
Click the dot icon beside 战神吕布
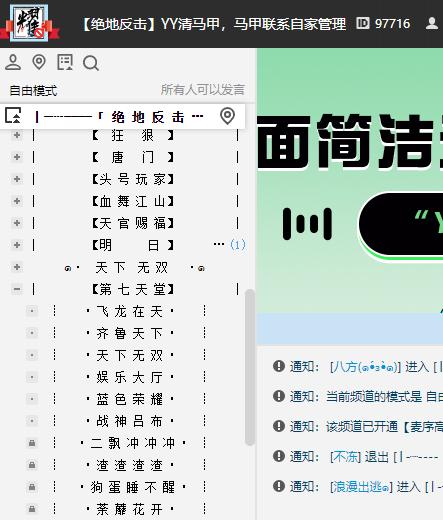[32, 421]
